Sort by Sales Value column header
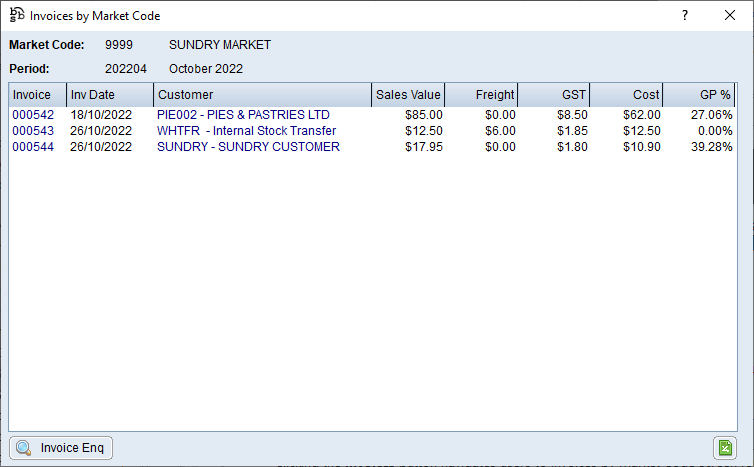Screen dimensions: 754x467 [x=408, y=95]
